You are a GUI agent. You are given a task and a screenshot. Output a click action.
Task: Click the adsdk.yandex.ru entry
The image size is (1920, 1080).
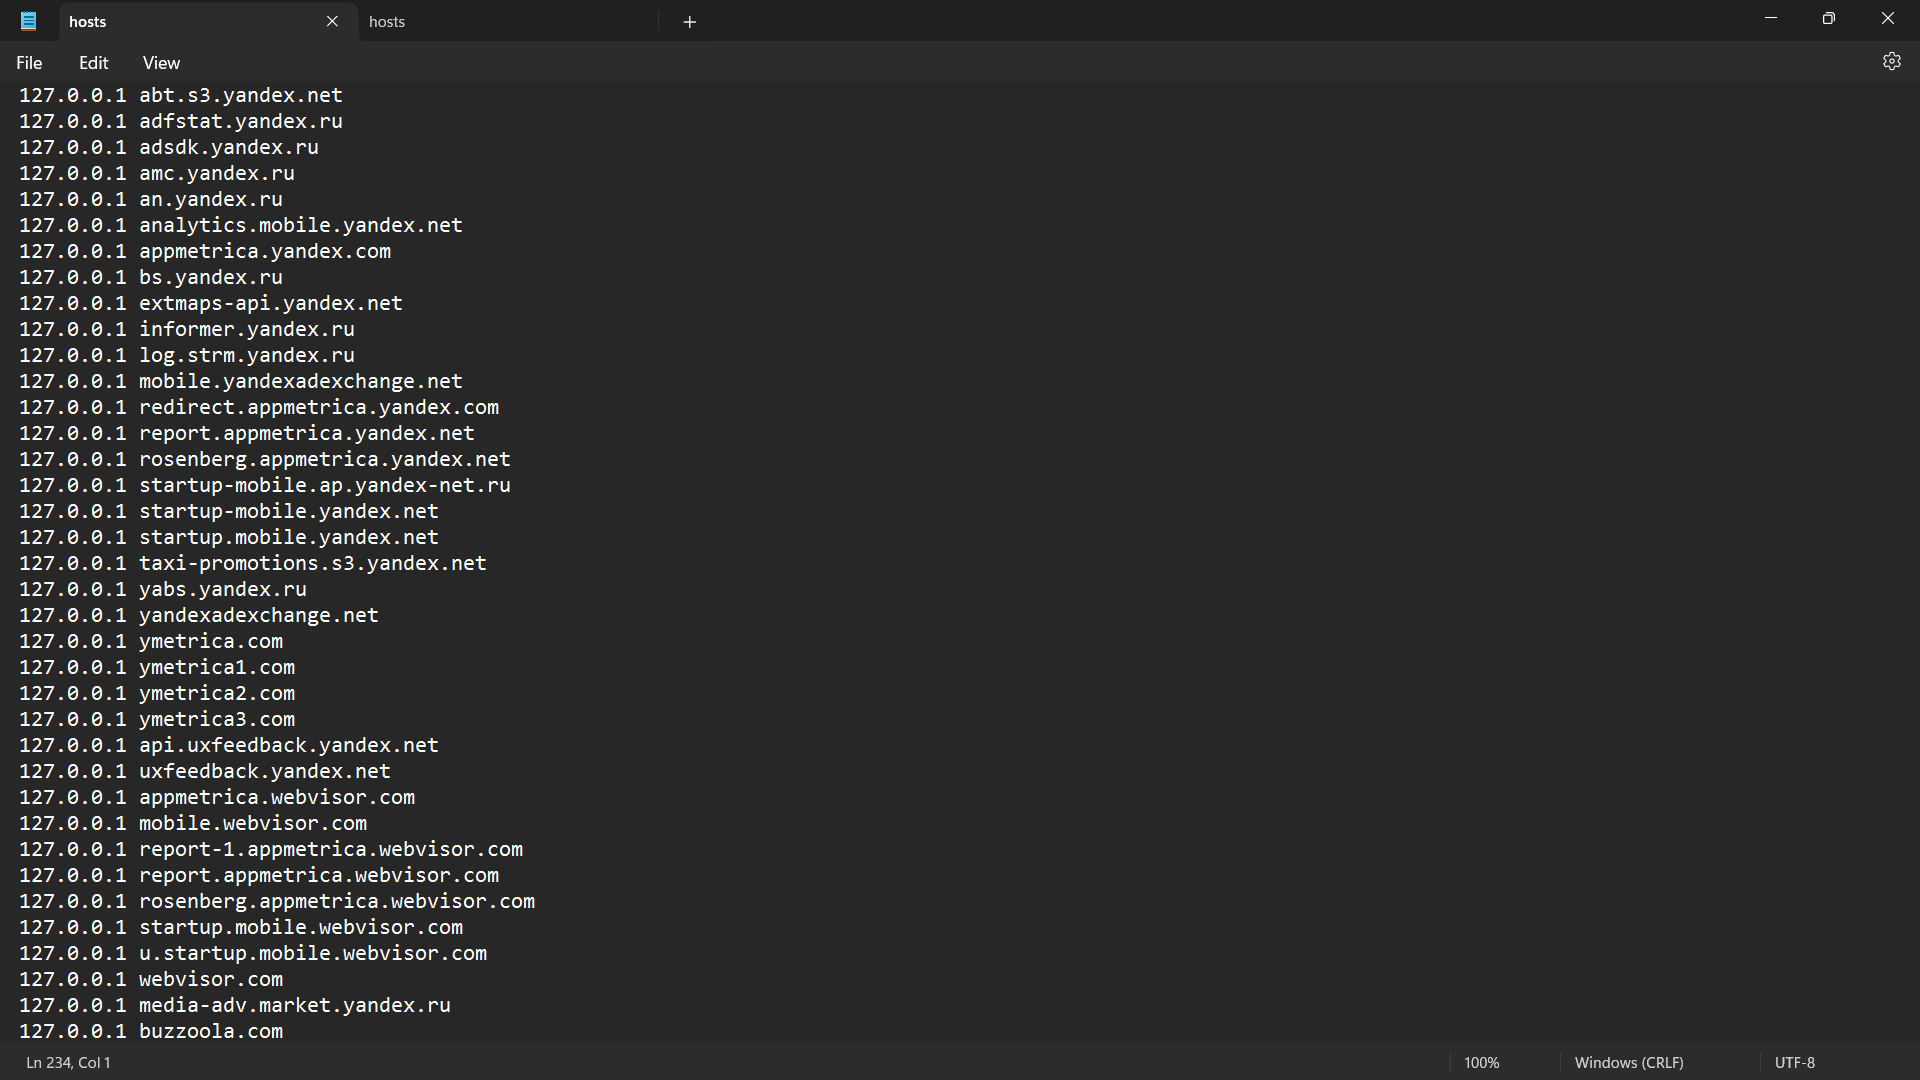pos(169,147)
